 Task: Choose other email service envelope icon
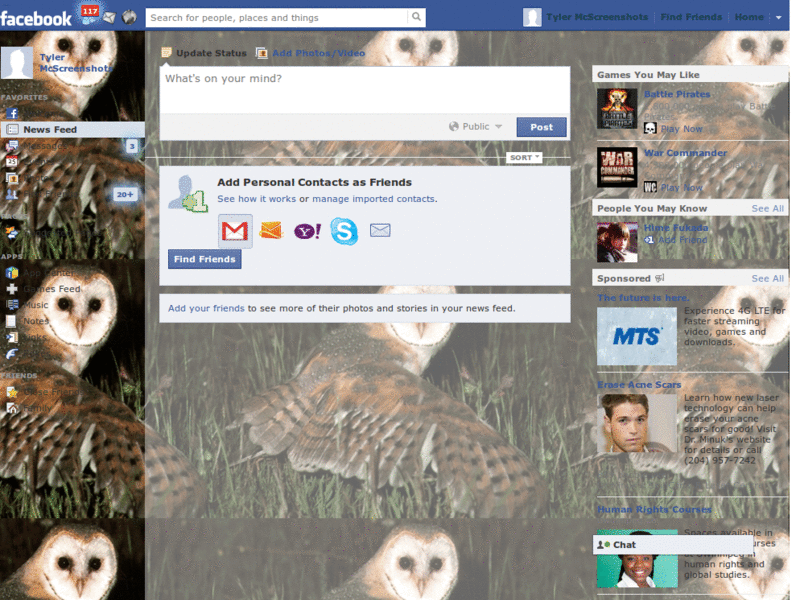click(380, 230)
